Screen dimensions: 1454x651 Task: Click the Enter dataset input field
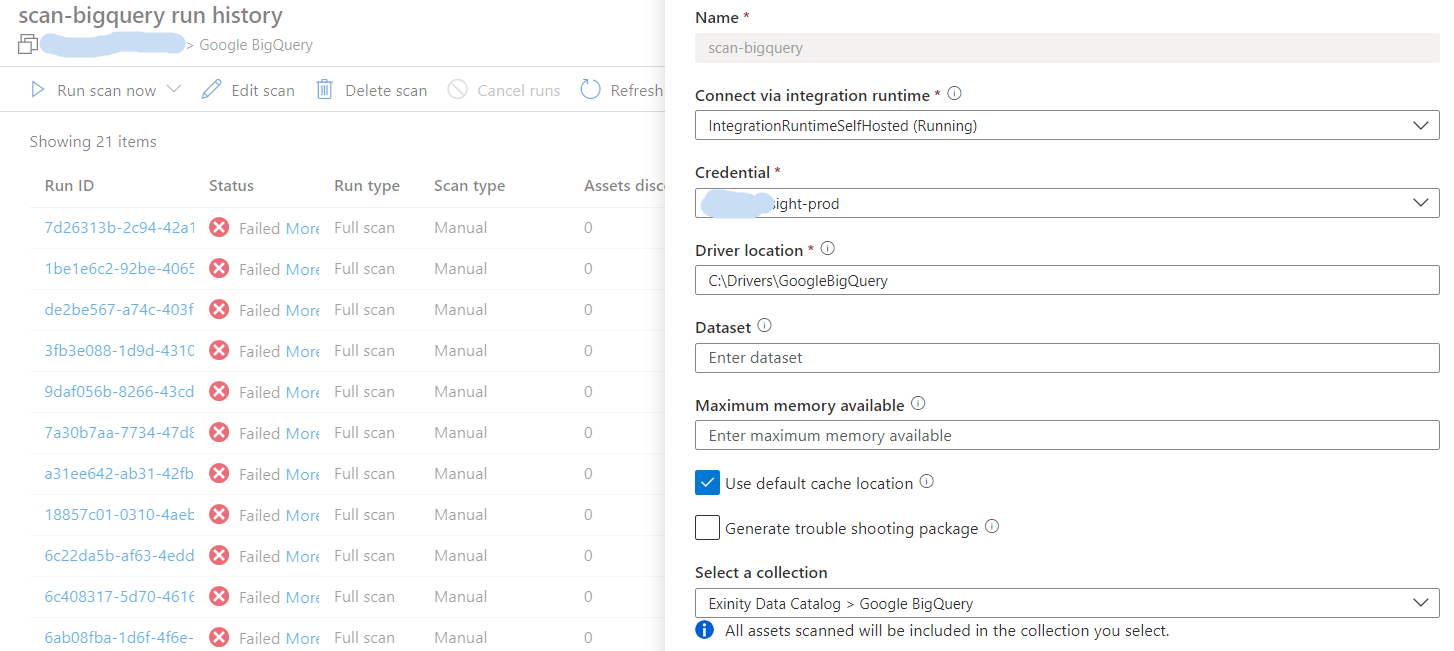(1066, 358)
